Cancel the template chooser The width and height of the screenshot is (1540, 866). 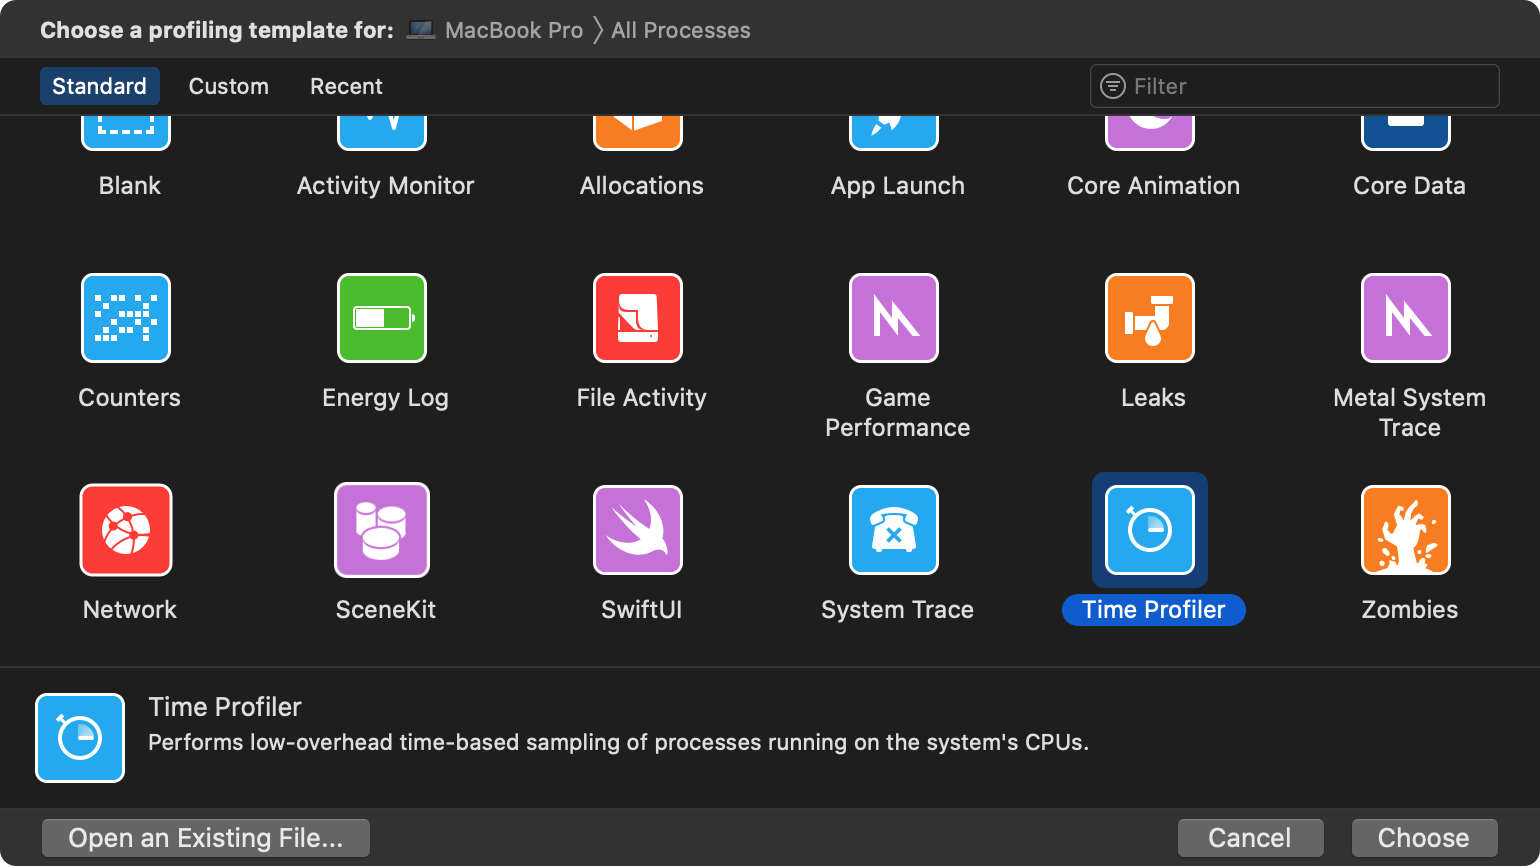point(1250,838)
